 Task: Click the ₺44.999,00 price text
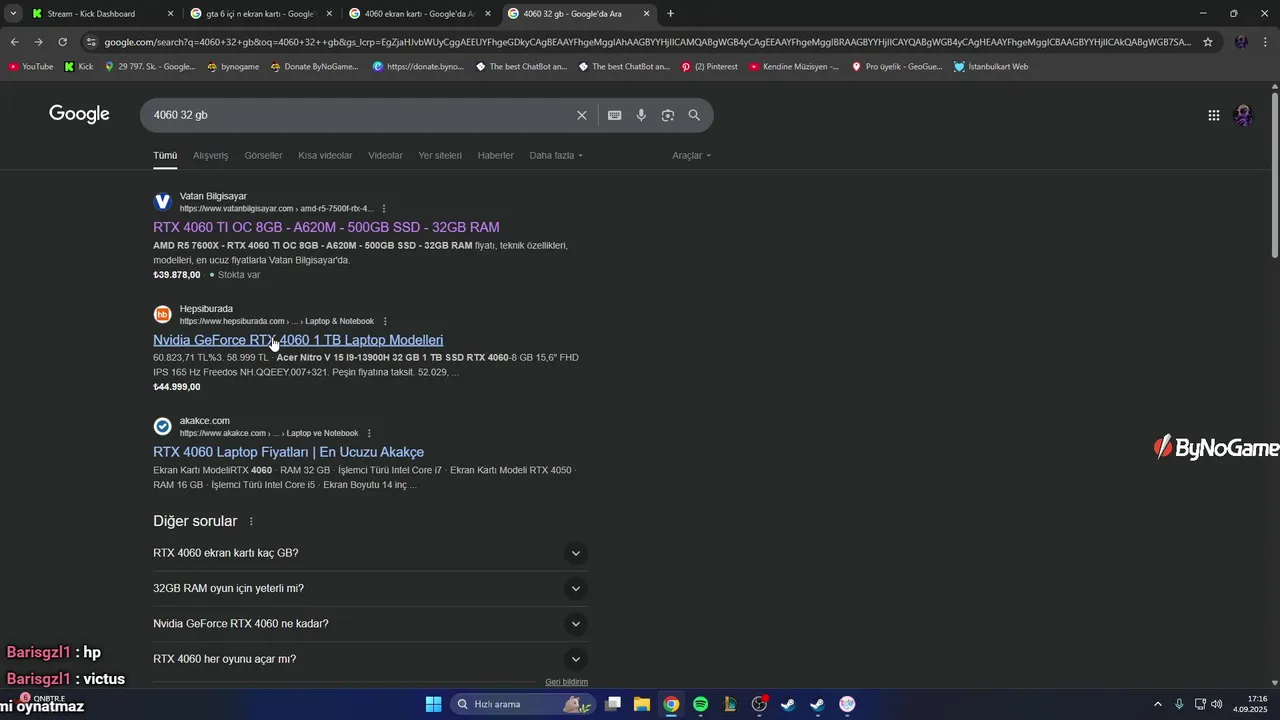click(177, 387)
